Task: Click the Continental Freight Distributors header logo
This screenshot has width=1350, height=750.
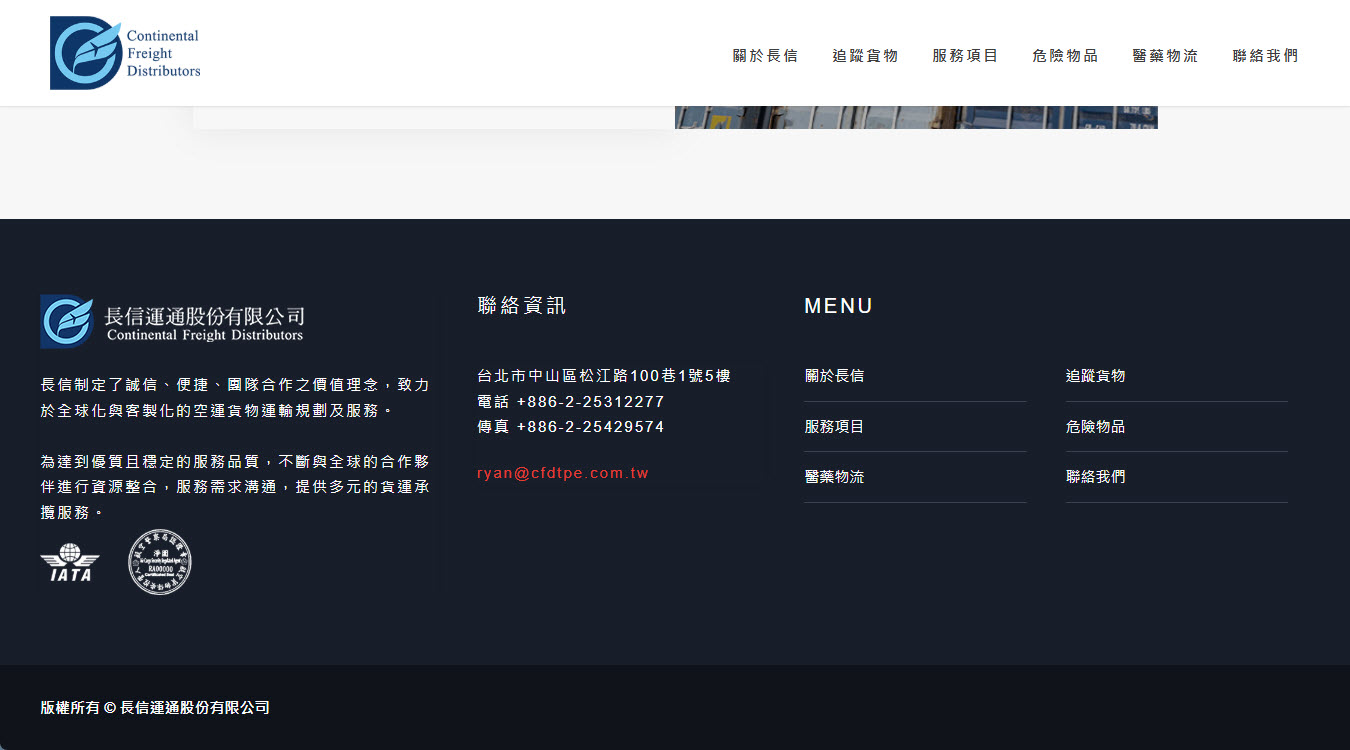Action: [x=125, y=53]
